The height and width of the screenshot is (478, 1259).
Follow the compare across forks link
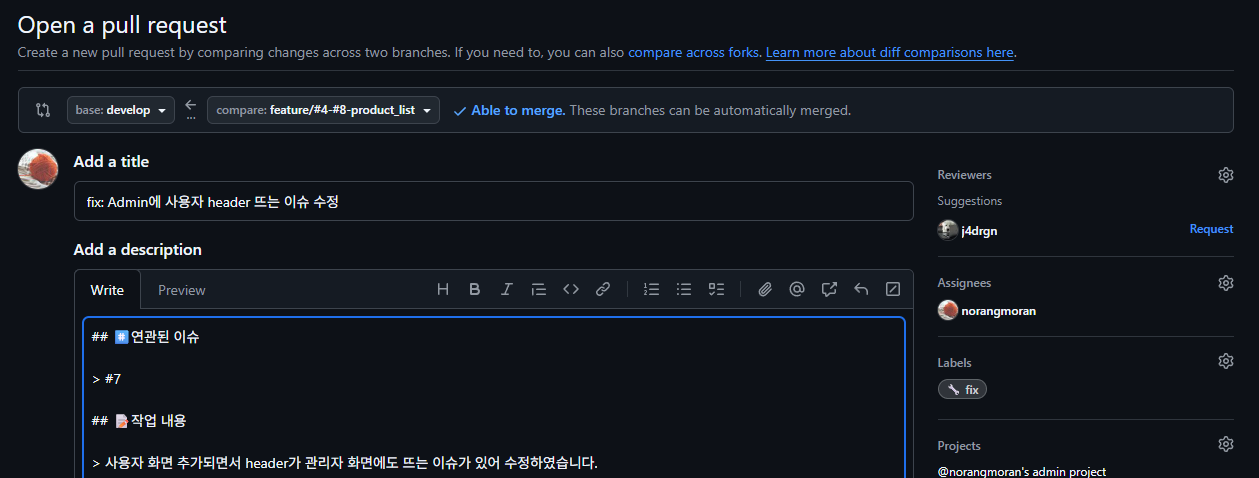coord(694,52)
